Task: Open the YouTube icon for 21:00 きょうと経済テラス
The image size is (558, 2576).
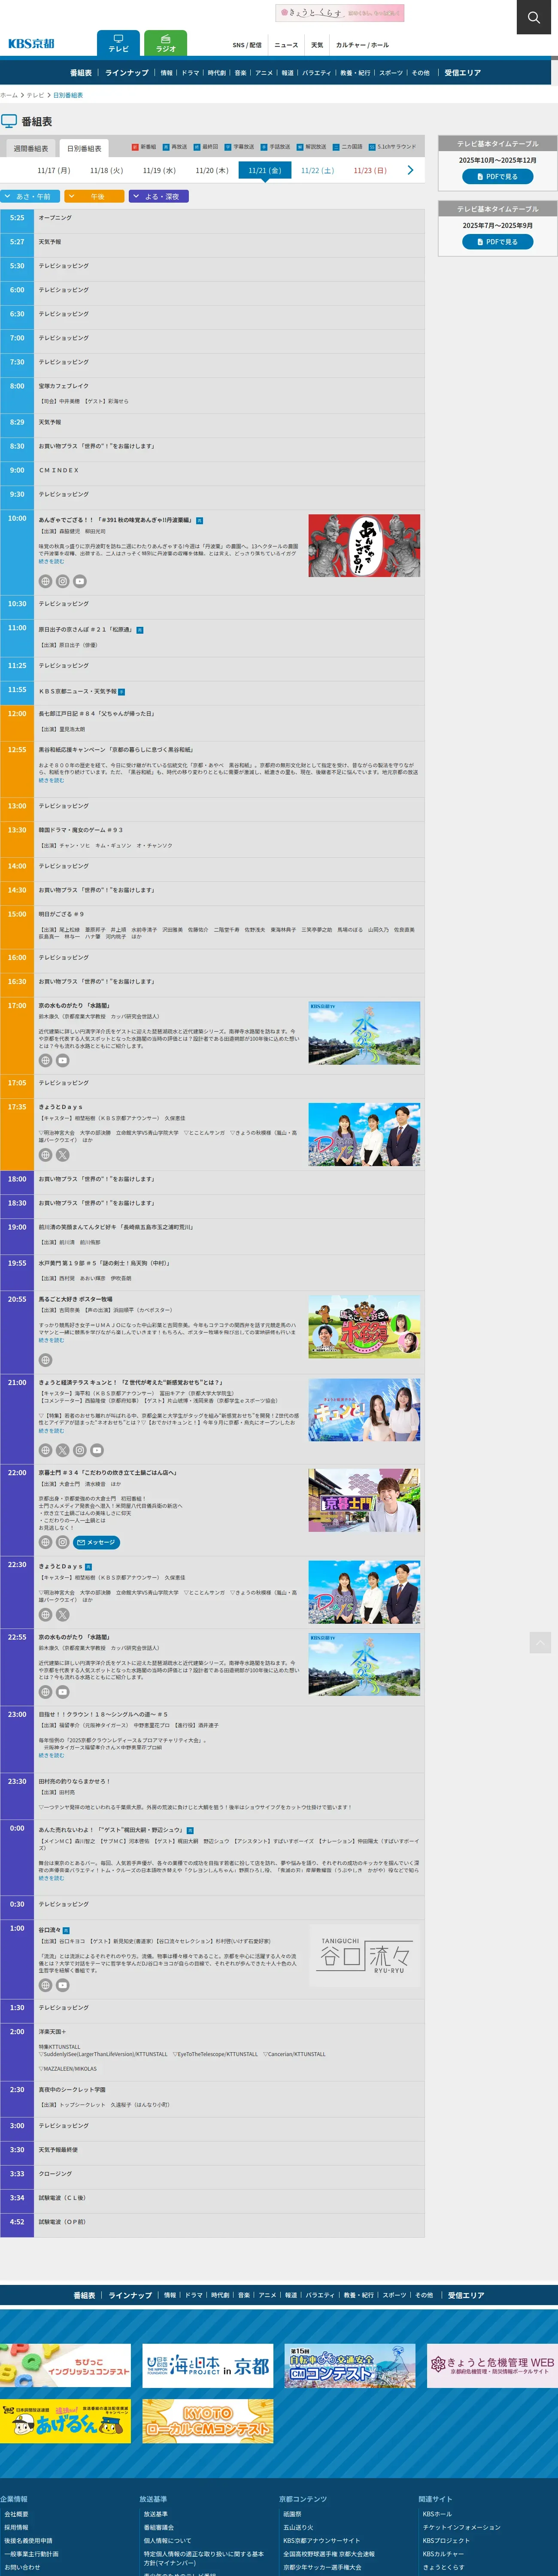Action: 97,1450
